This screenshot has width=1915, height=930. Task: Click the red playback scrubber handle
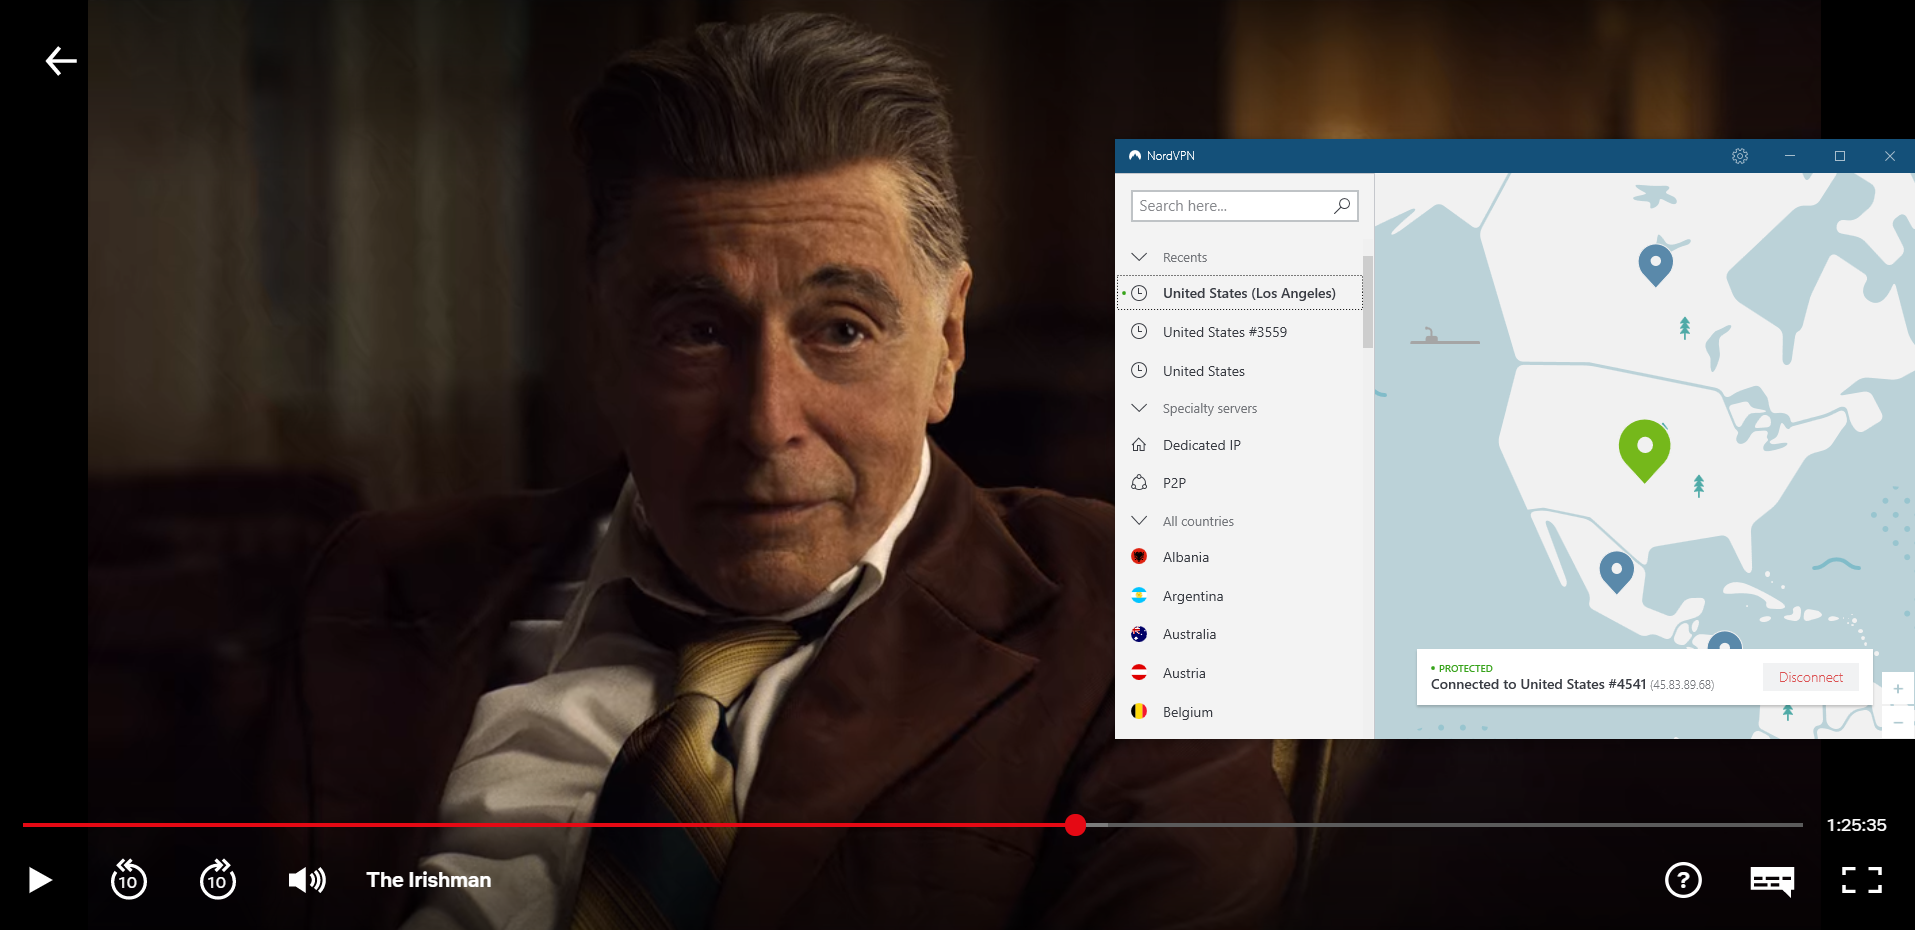[1075, 825]
